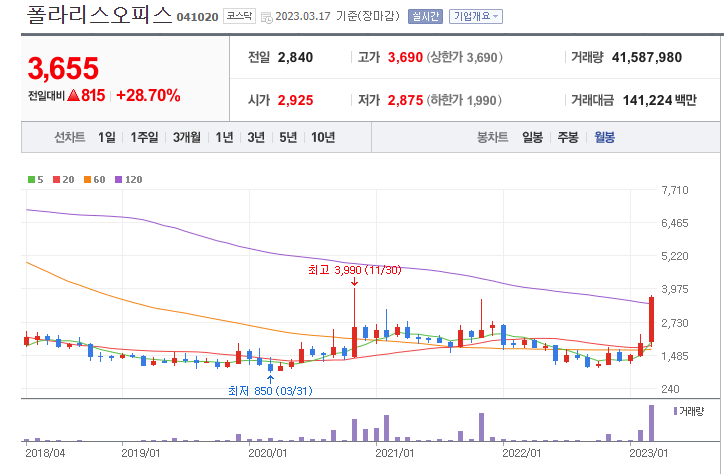Select the 1일 line chart tab
Viewport: 724px width, 474px height.
point(107,137)
